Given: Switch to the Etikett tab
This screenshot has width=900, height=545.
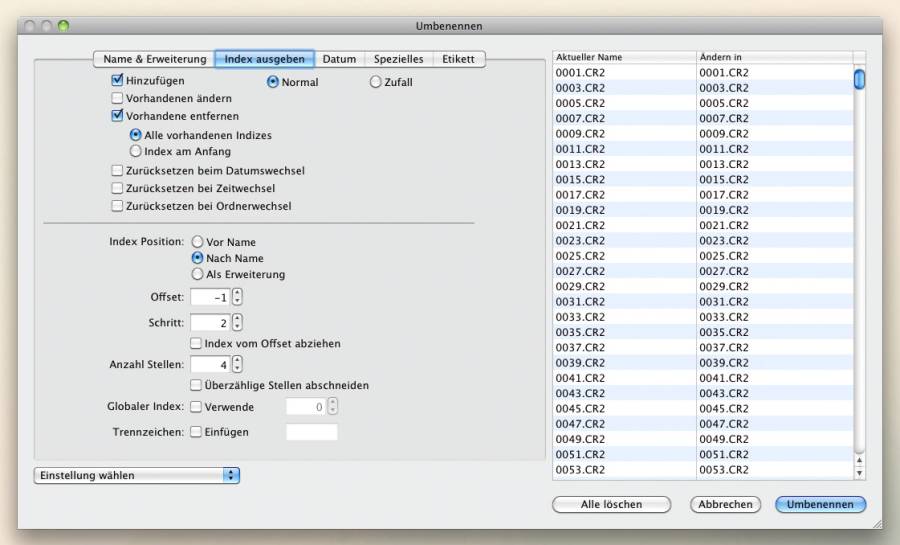Looking at the screenshot, I should click(x=458, y=59).
